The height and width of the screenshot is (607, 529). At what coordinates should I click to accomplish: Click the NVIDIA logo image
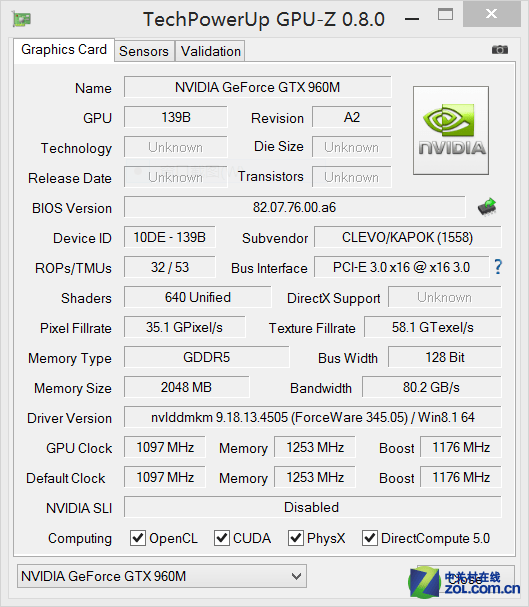pos(451,130)
